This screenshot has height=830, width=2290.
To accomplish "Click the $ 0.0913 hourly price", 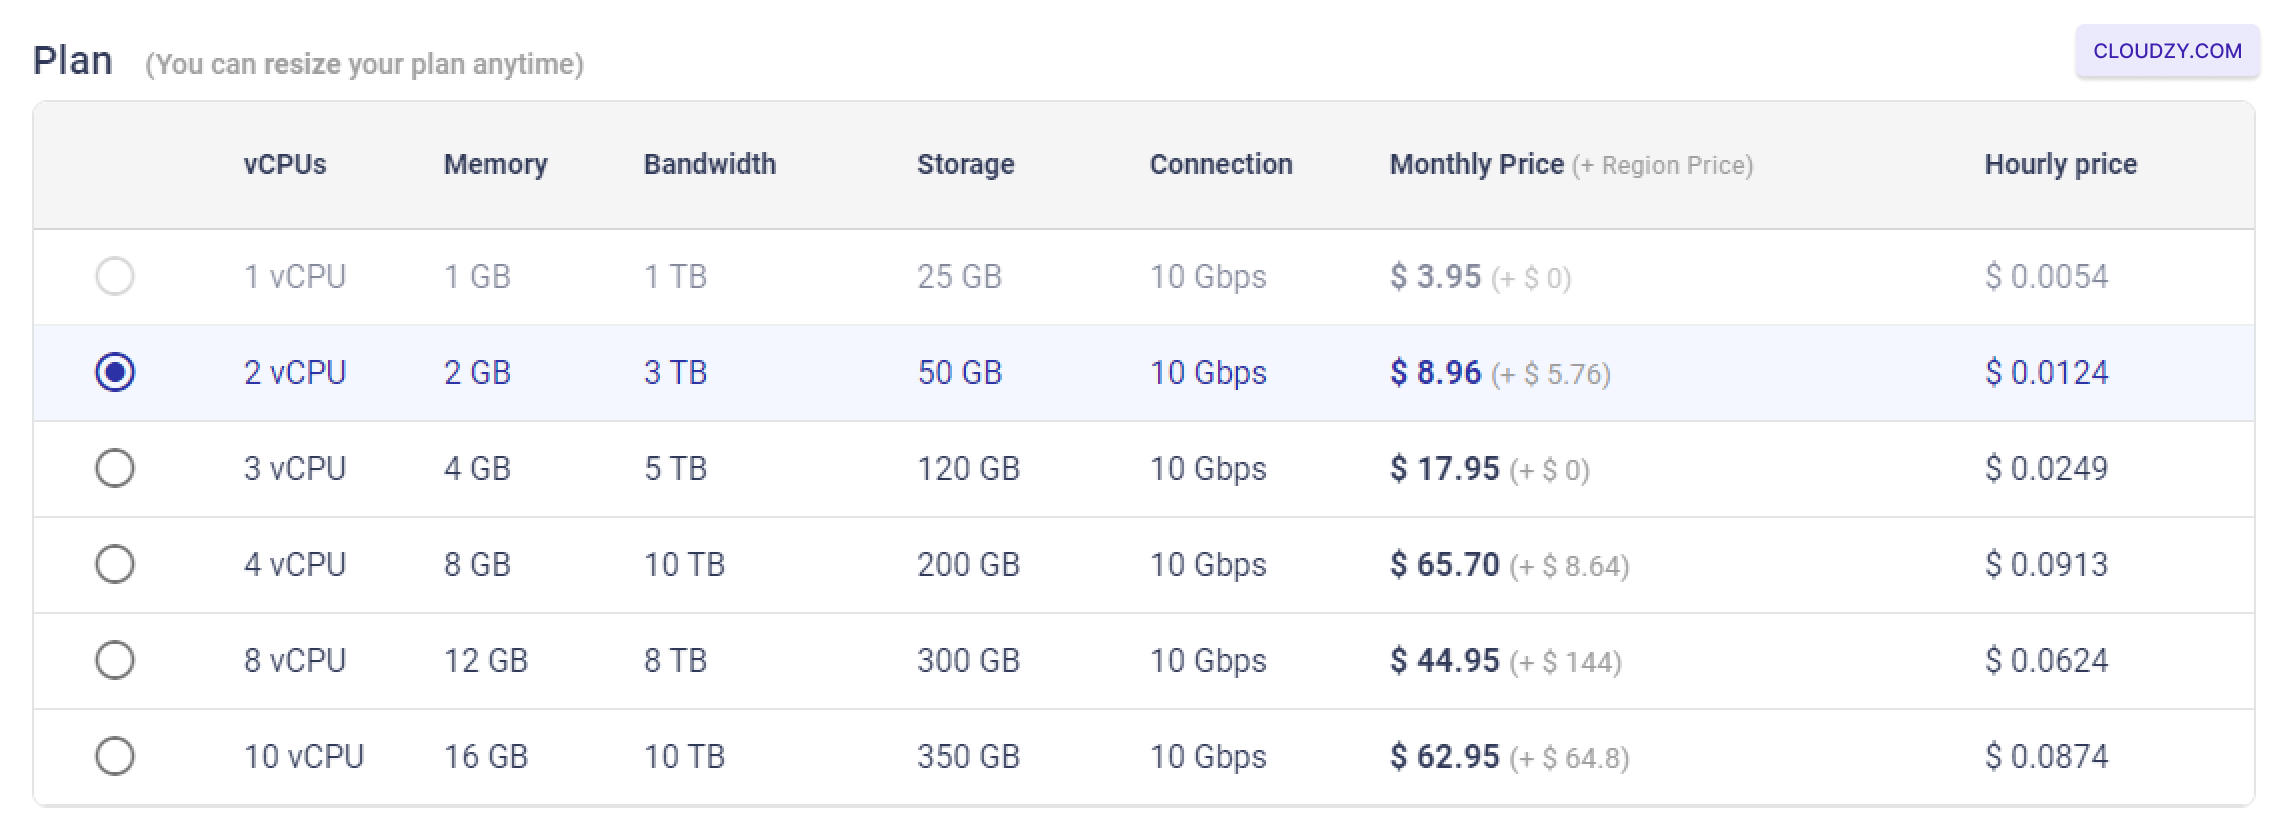I will click(x=2046, y=564).
